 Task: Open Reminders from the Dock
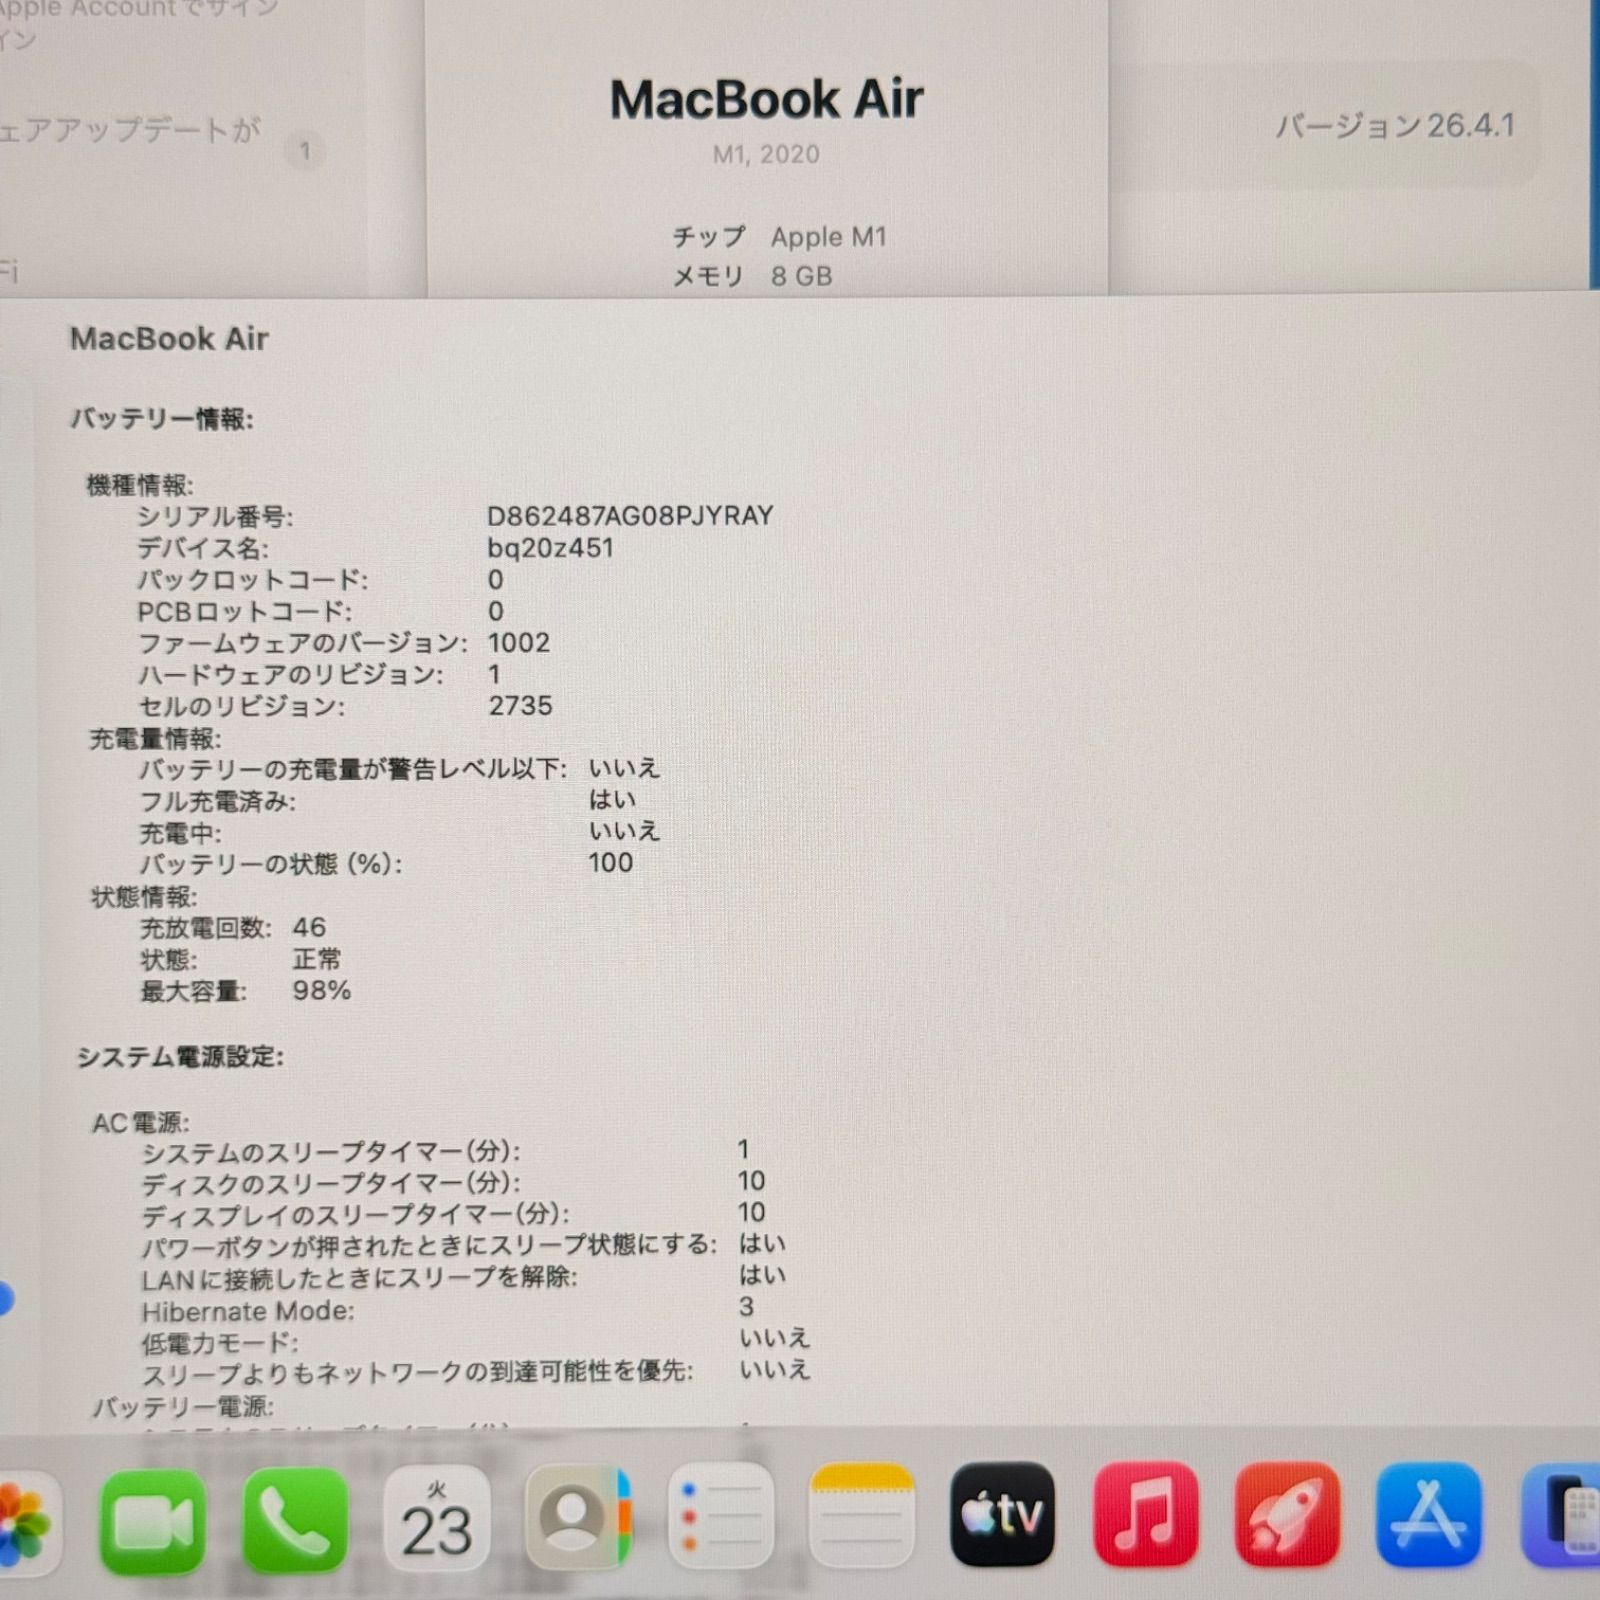(720, 1516)
